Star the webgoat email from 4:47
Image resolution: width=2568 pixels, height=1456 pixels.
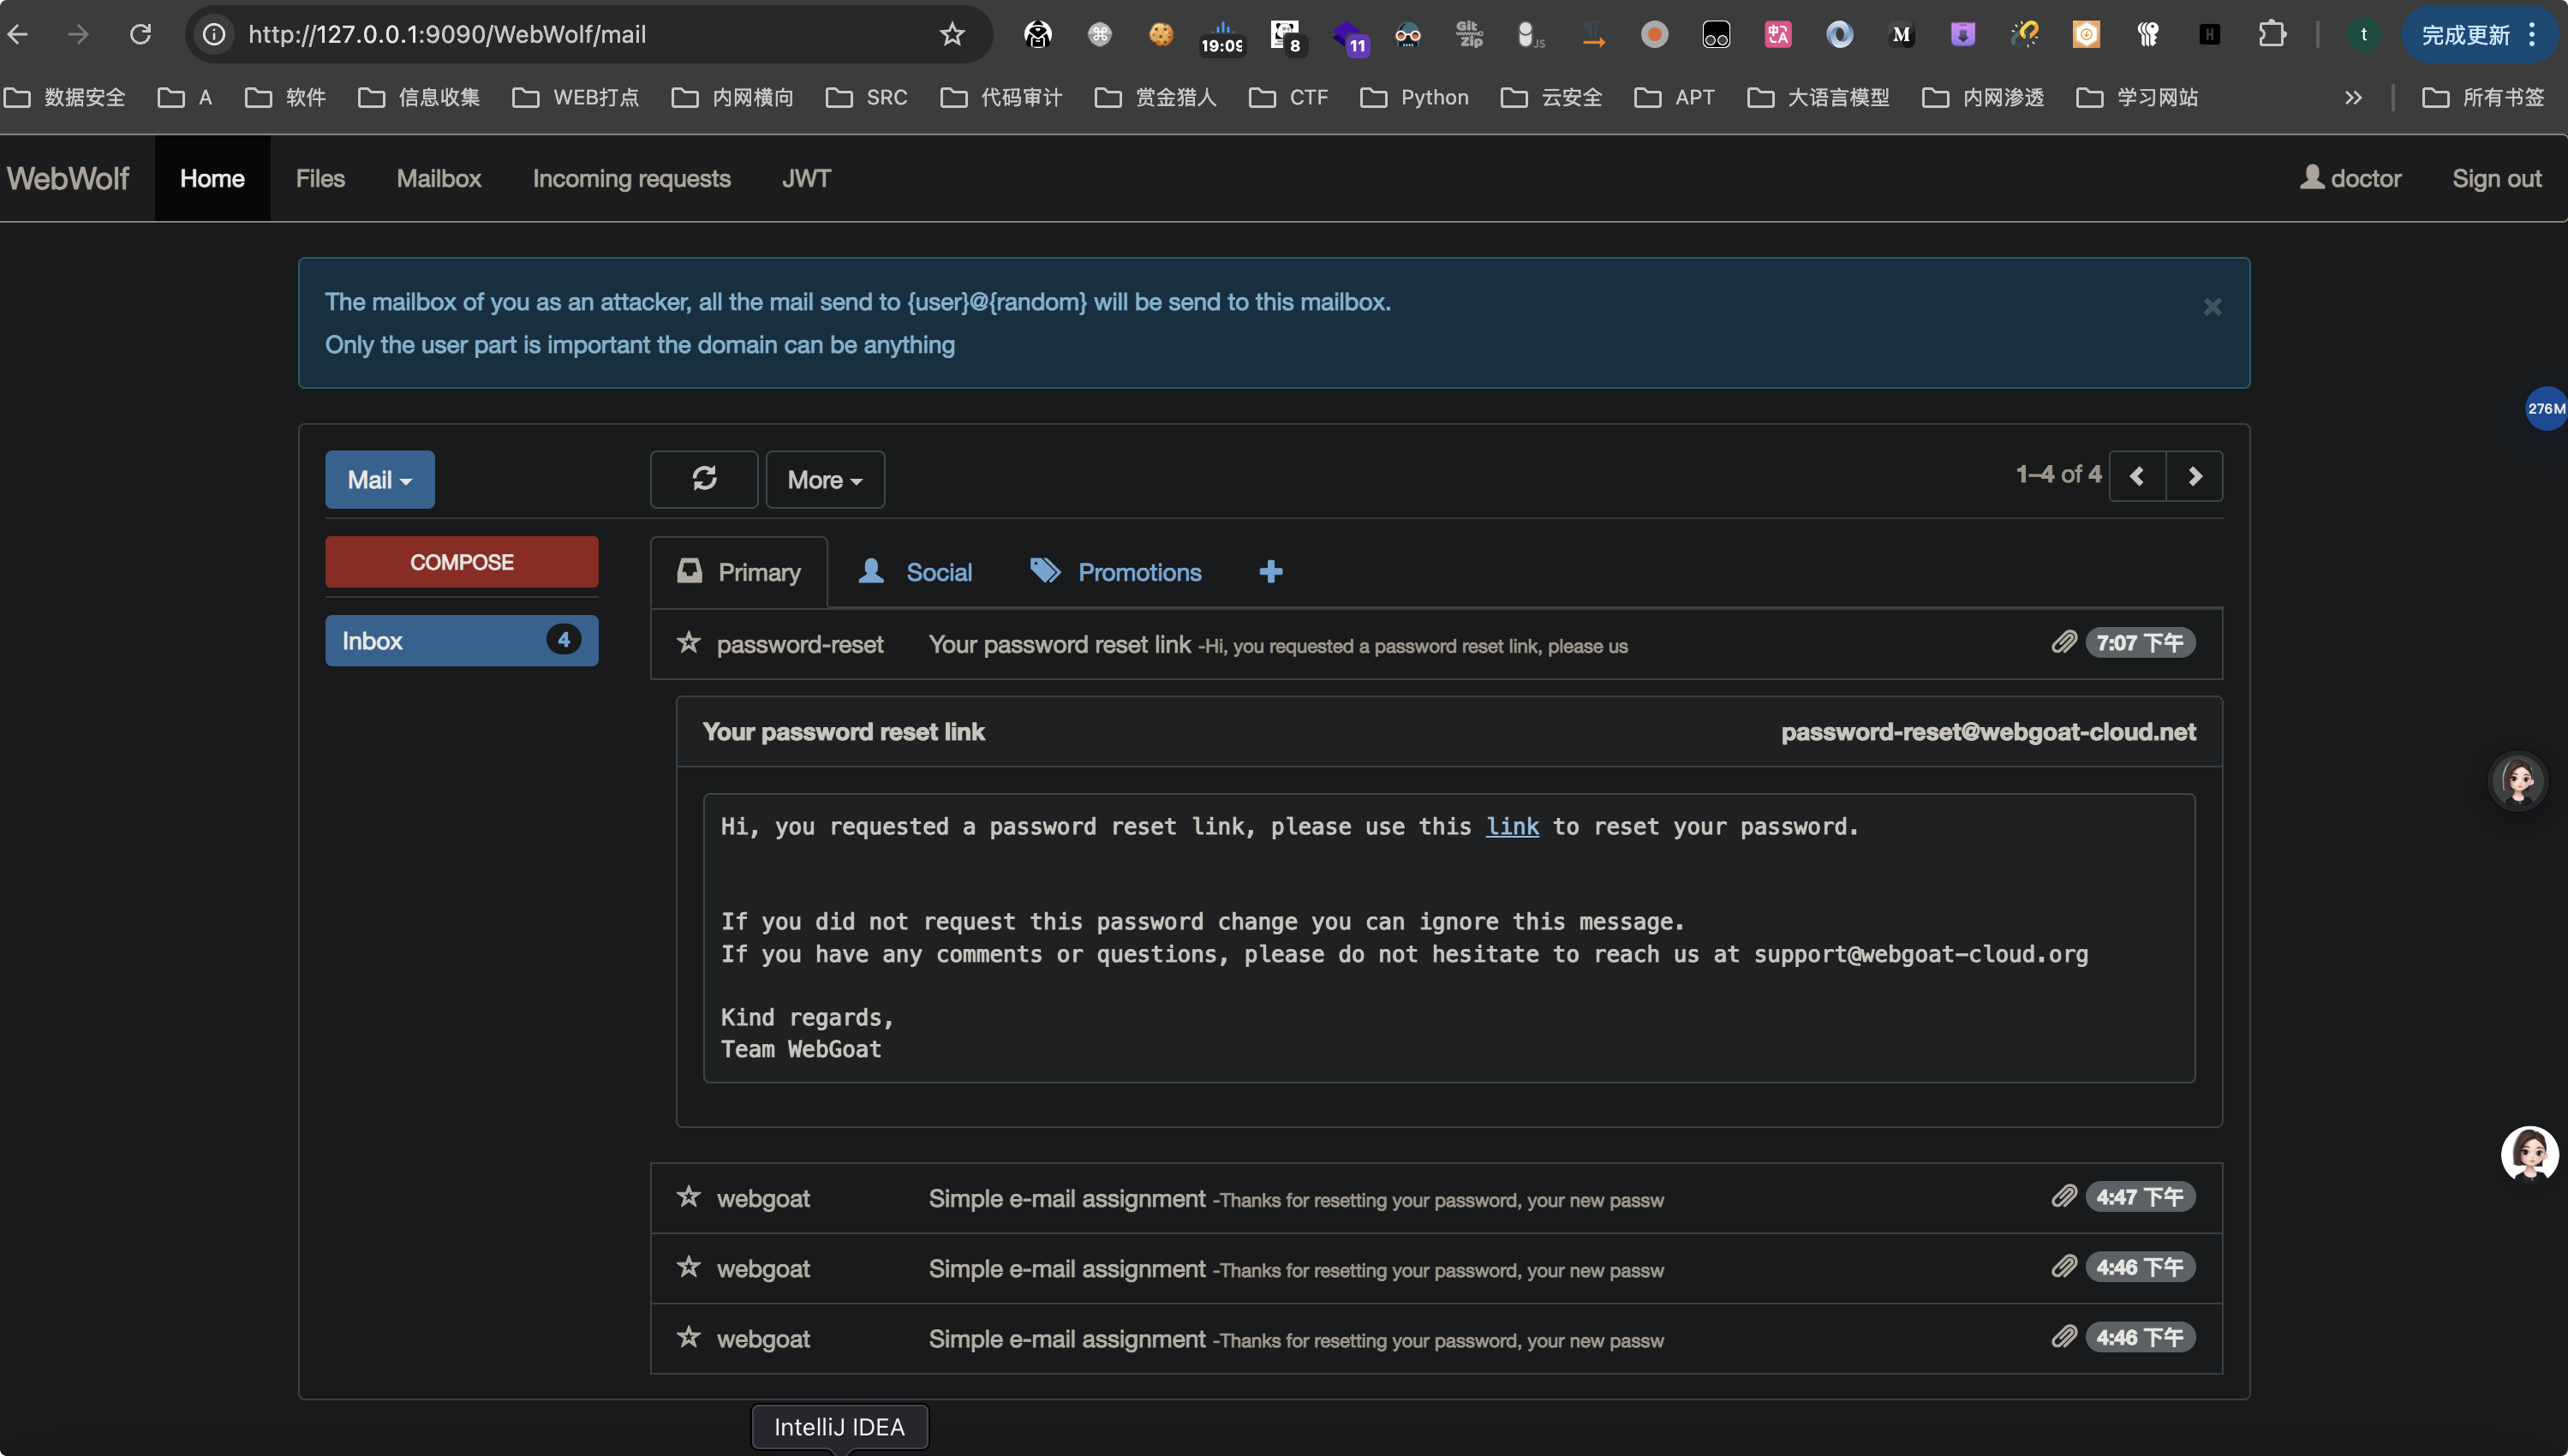tap(688, 1197)
